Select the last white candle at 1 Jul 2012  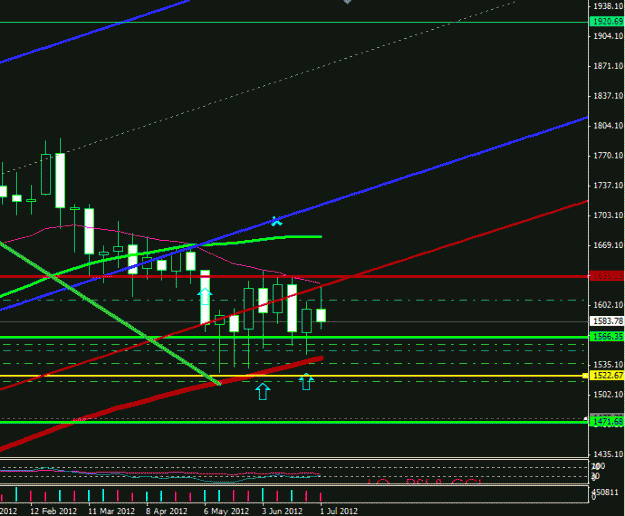click(x=321, y=315)
